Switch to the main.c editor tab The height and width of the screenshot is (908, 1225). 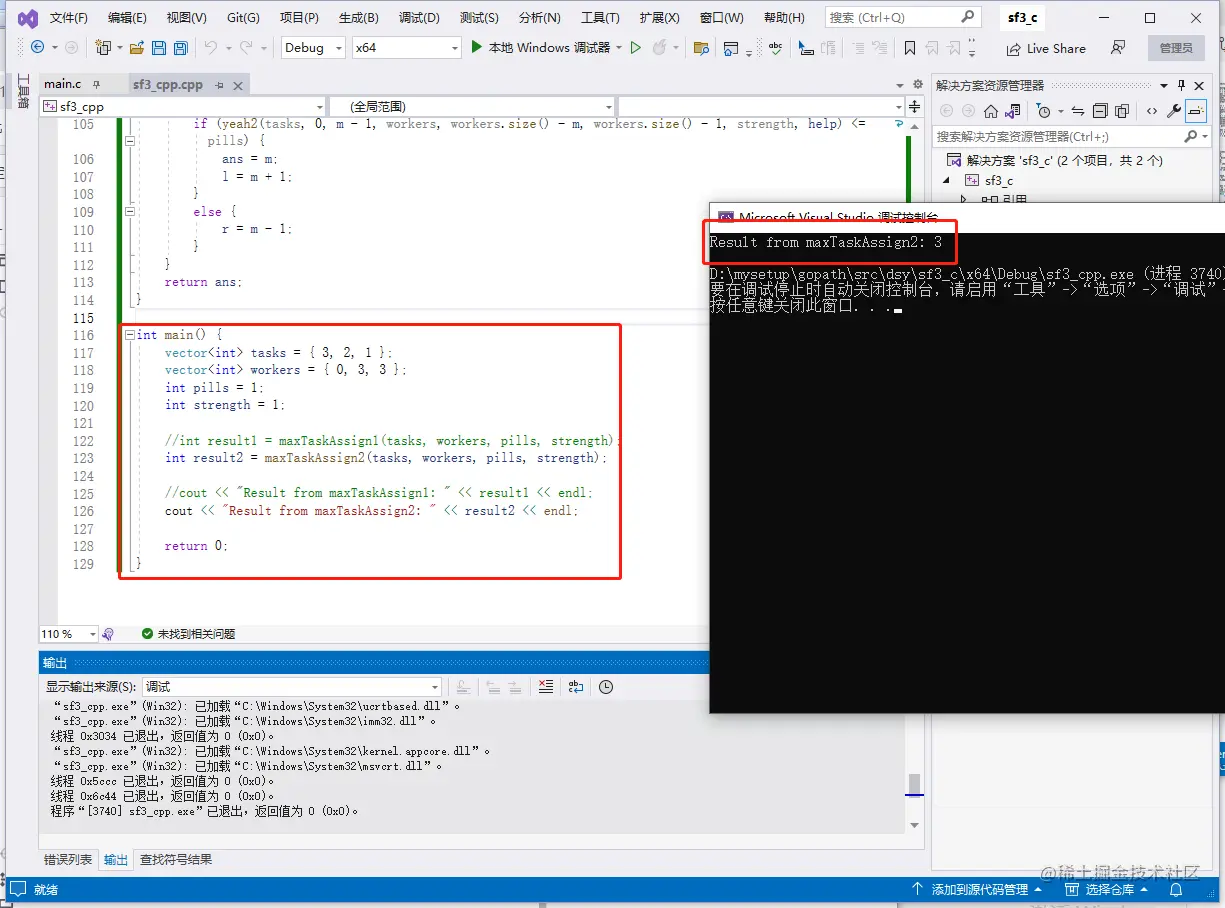[62, 84]
